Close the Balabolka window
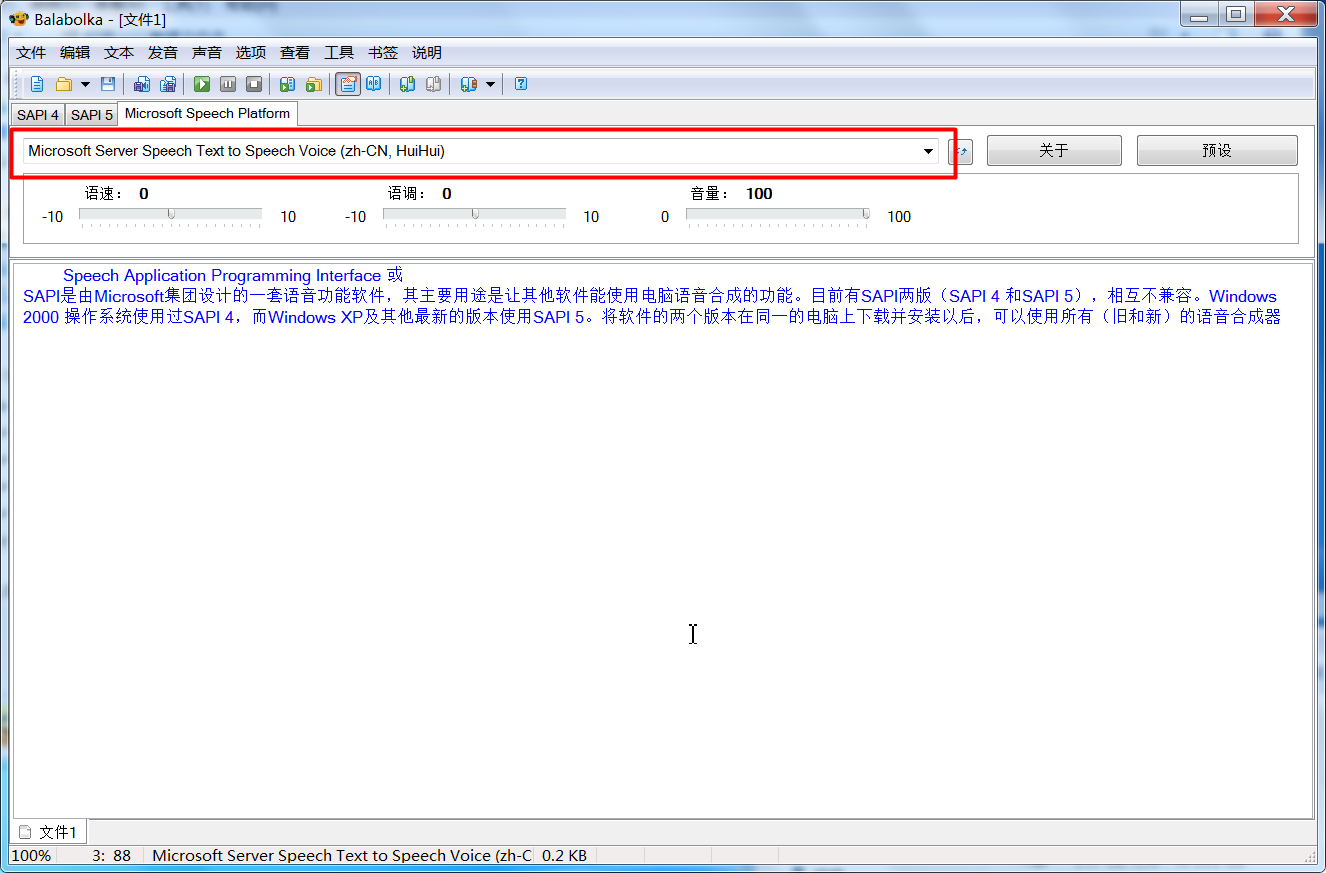Viewport: 1326px width, 873px height. (x=1287, y=15)
